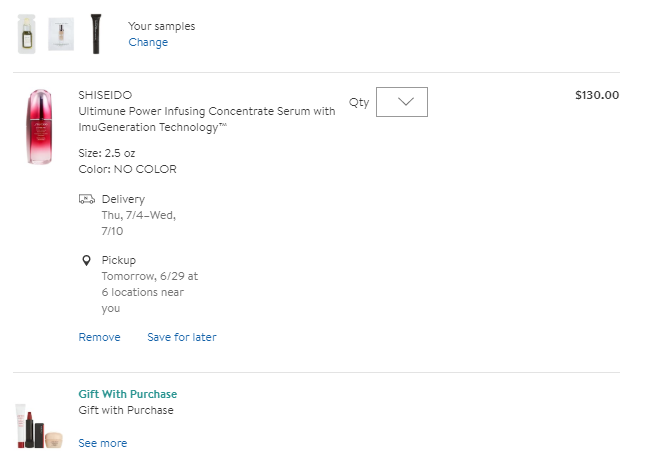647x466 pixels.
Task: Click the delivery truck icon
Action: point(87,199)
